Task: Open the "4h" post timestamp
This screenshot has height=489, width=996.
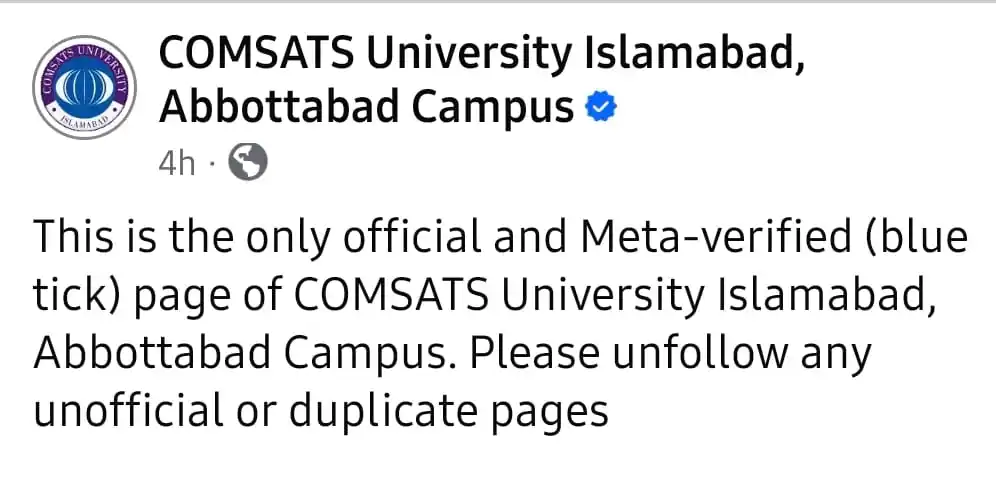Action: click(x=177, y=164)
